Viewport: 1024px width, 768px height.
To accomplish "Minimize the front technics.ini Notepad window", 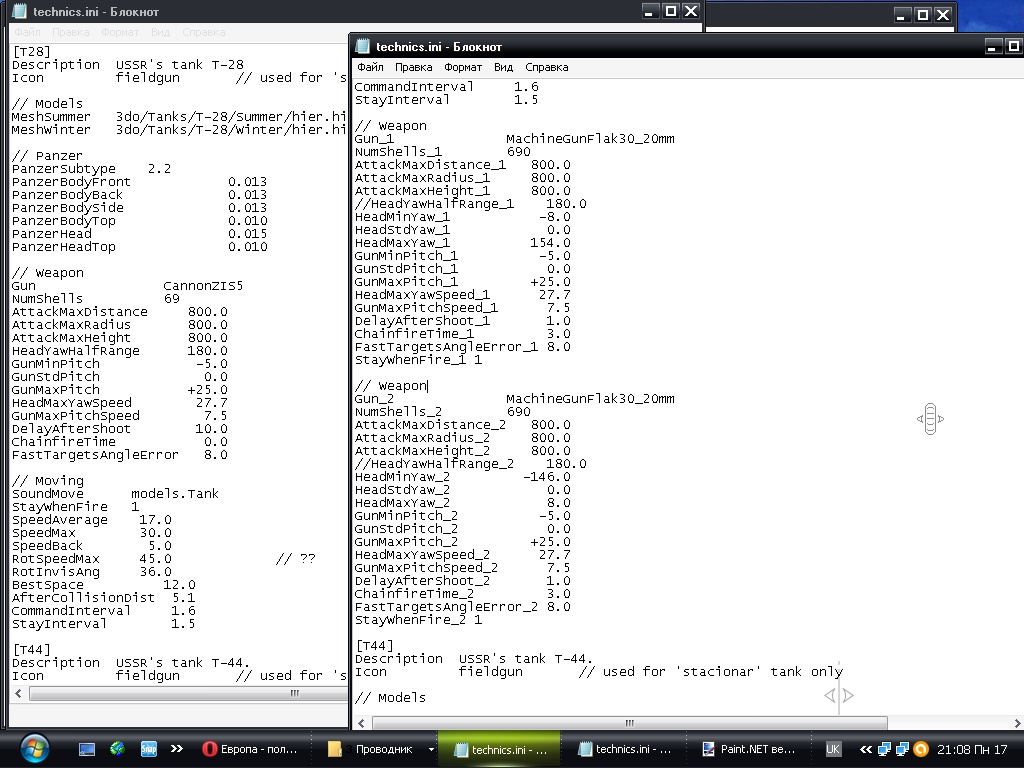I will click(993, 46).
